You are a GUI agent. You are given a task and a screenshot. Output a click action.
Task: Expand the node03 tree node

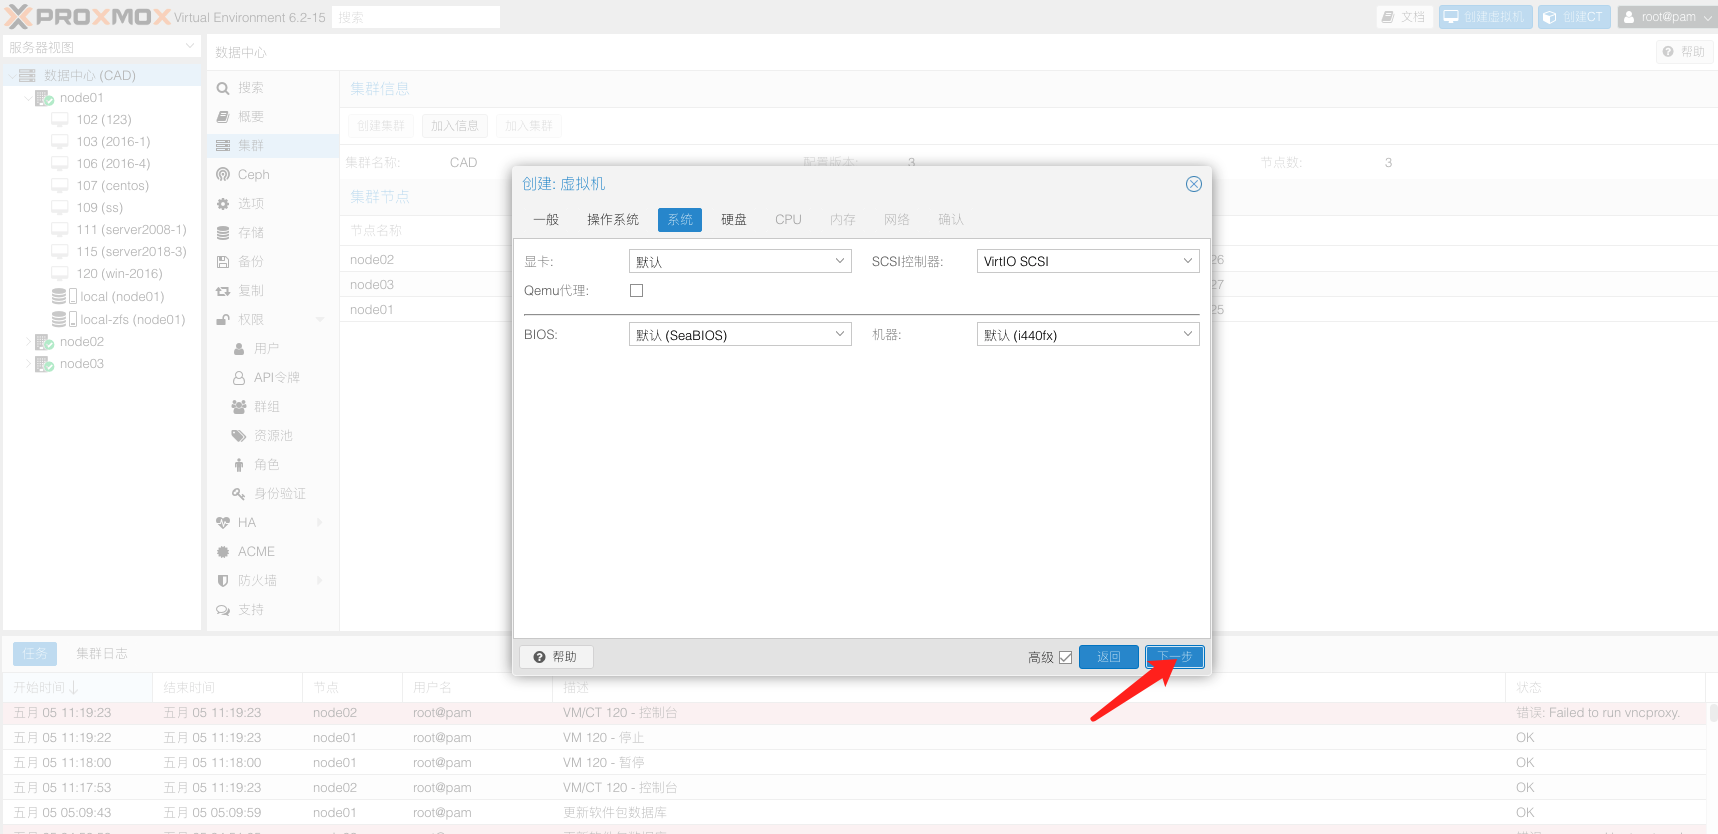28,364
